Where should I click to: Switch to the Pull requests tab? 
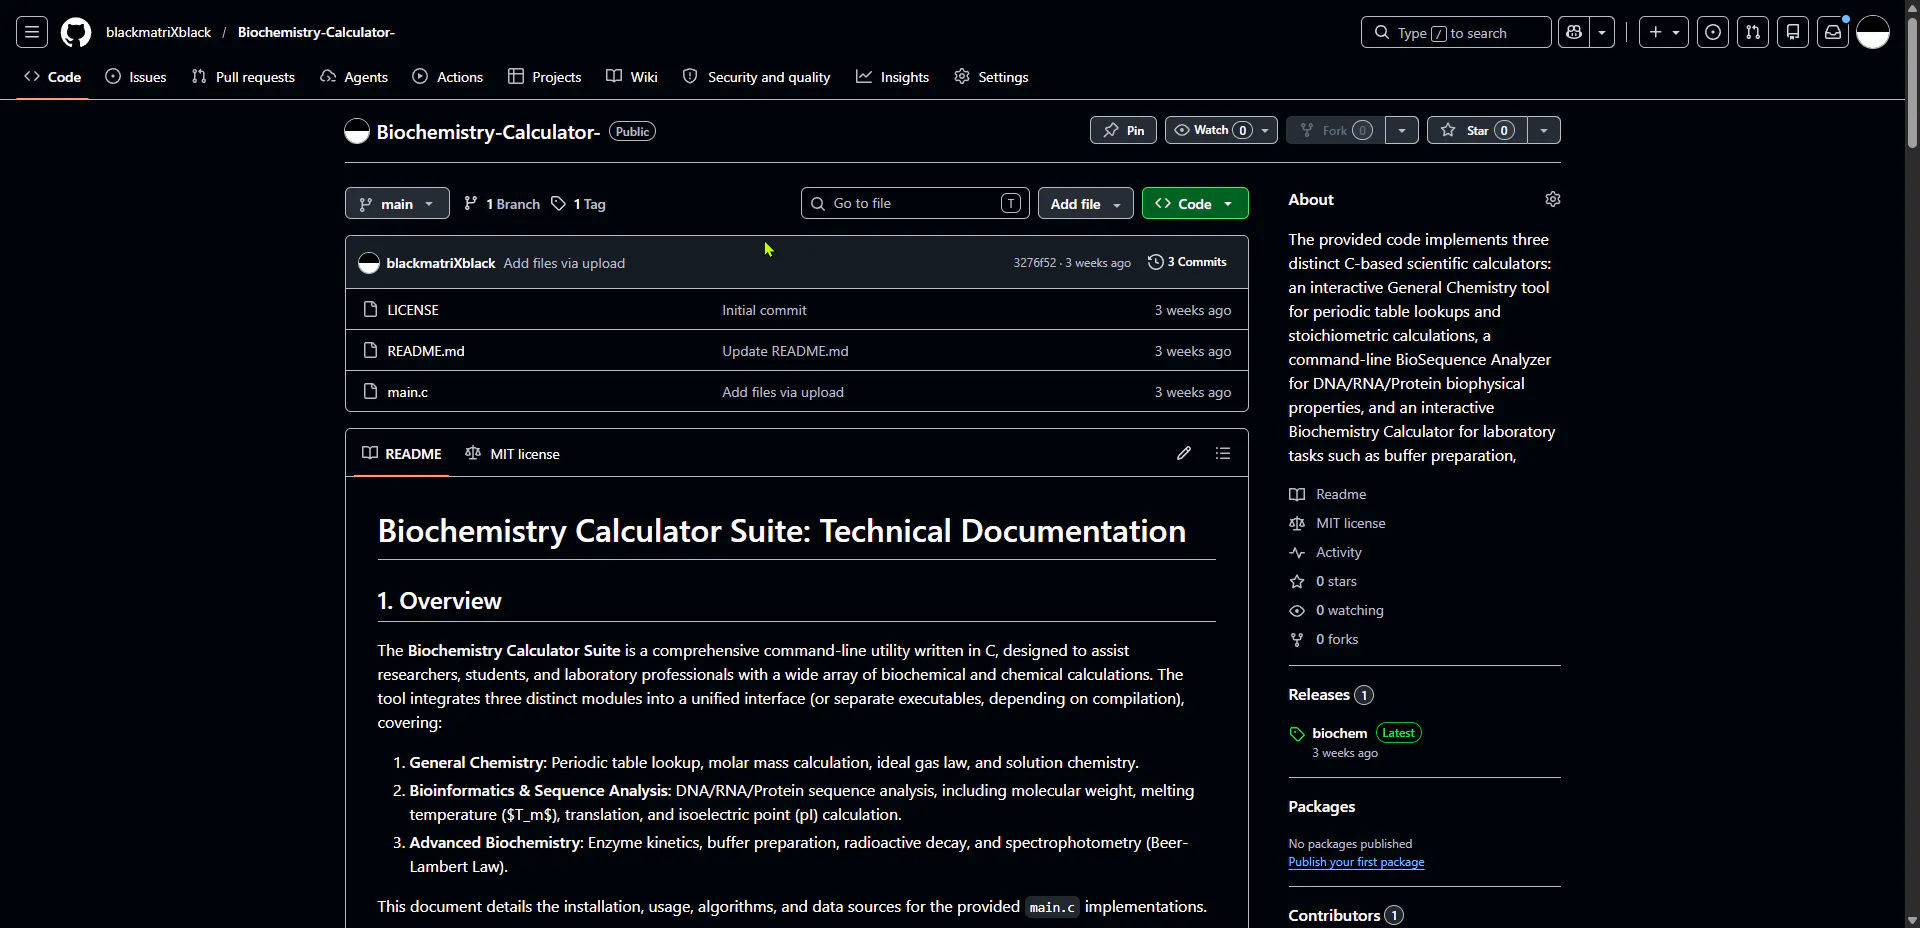click(243, 77)
